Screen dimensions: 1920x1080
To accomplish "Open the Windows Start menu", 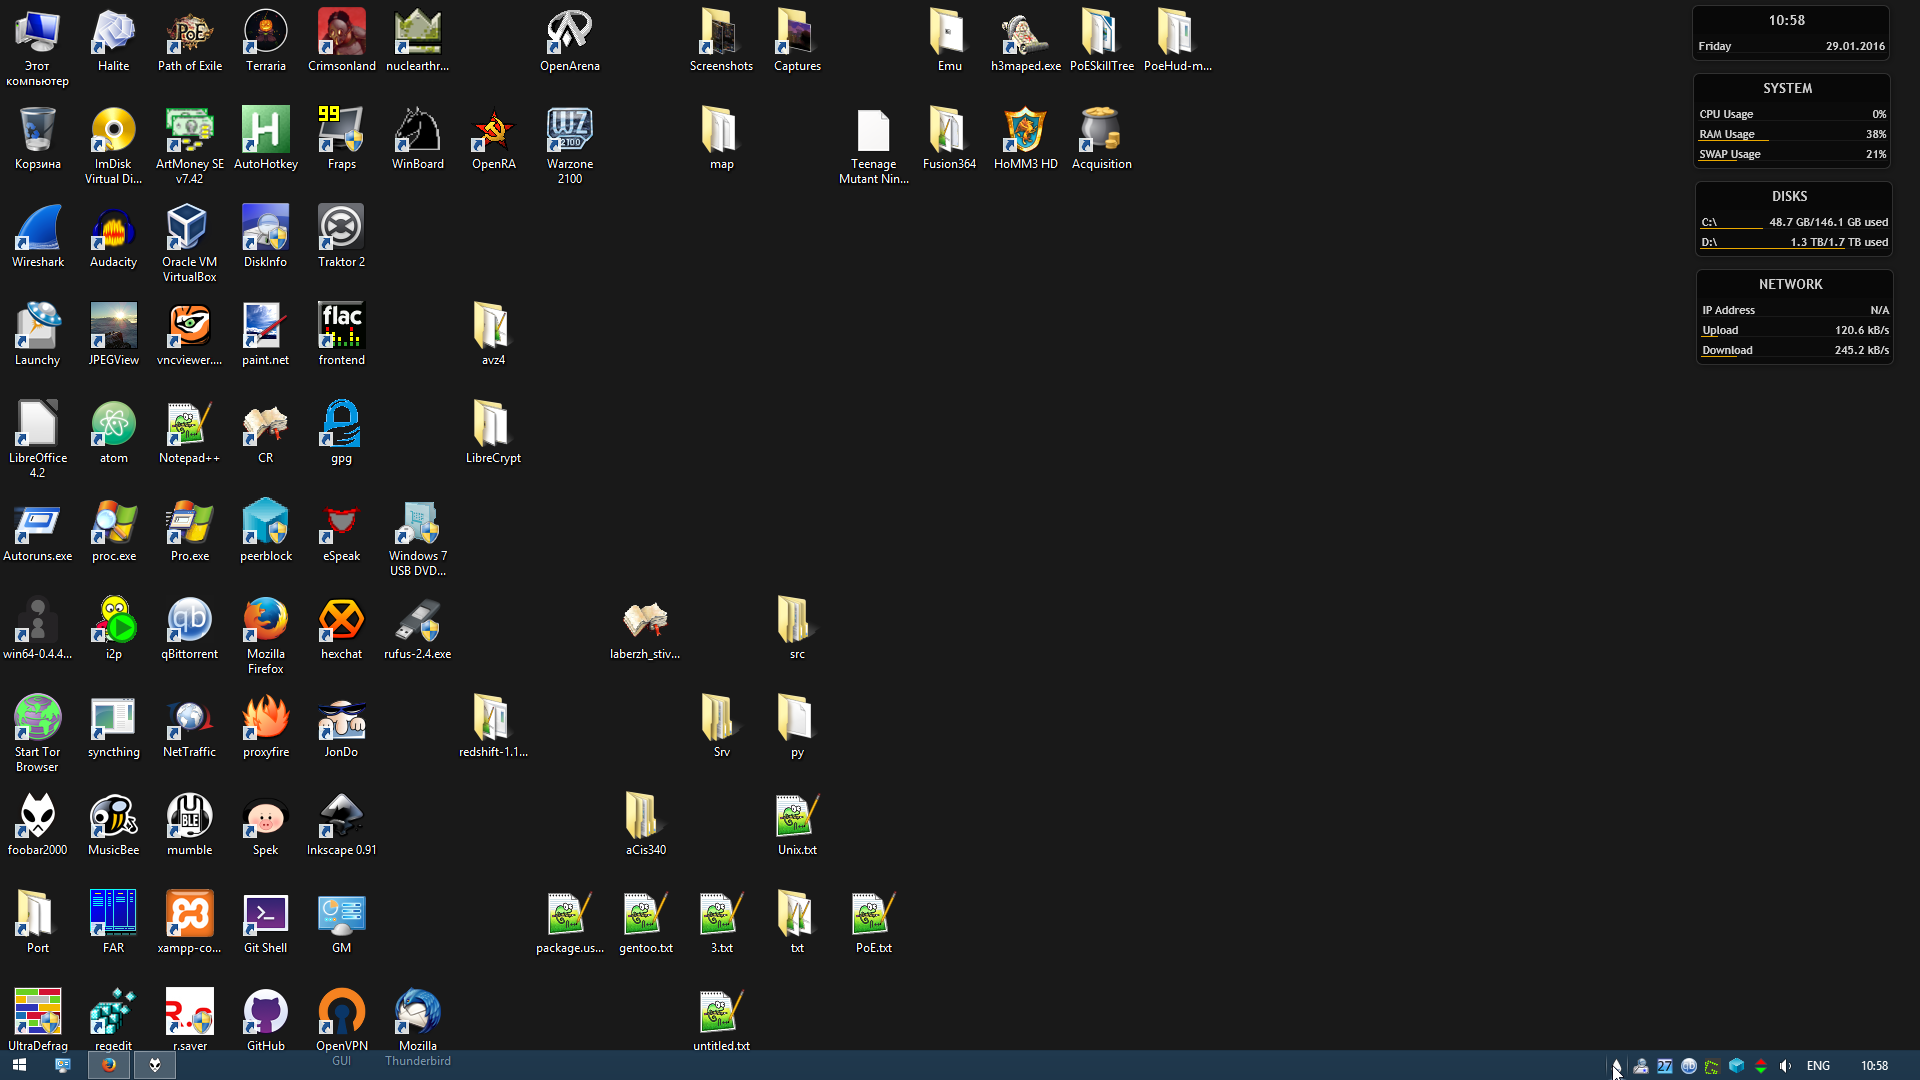I will tap(19, 1065).
